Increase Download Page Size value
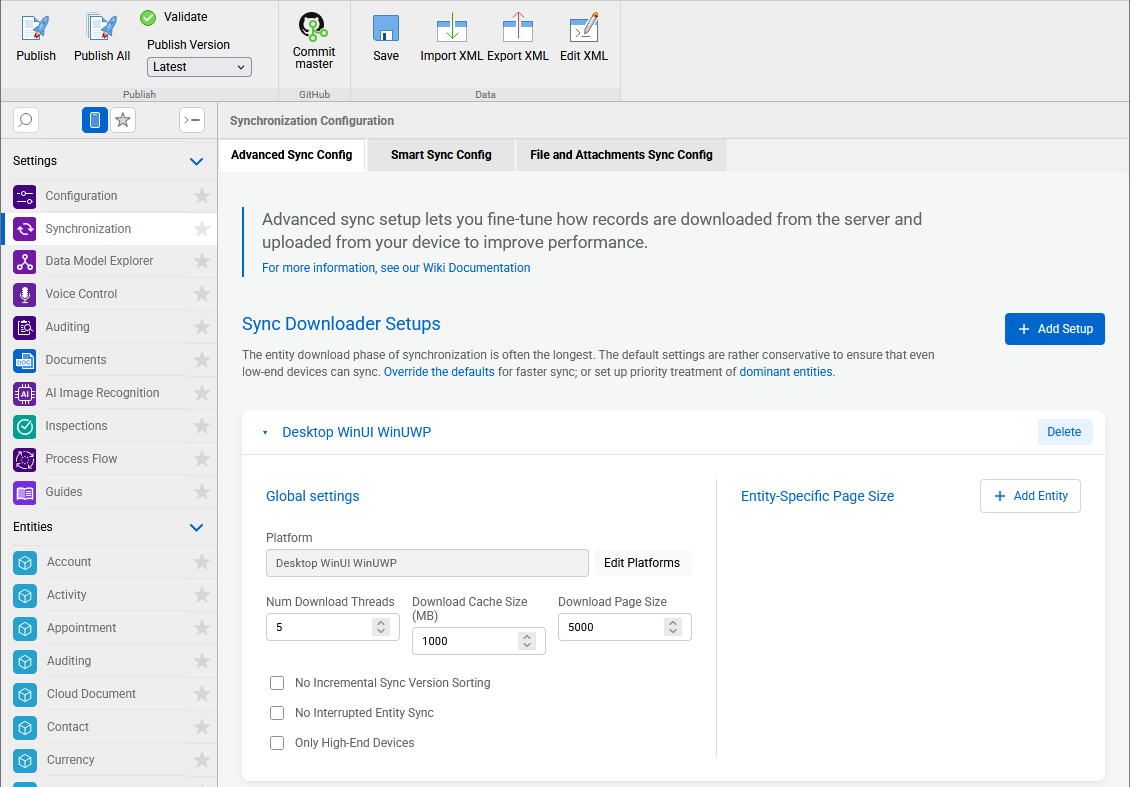This screenshot has width=1137, height=787. (673, 622)
